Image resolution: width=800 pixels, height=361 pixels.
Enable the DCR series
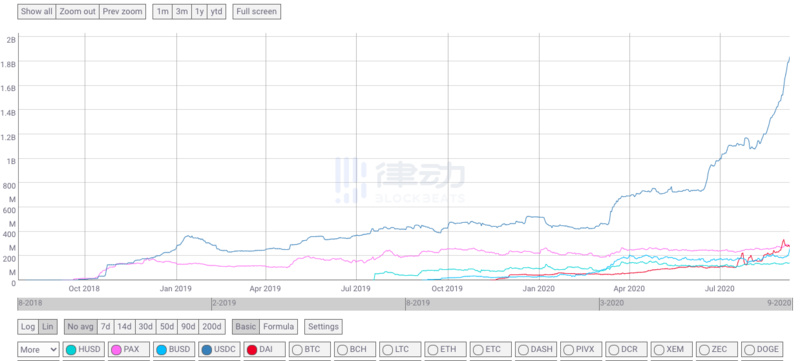627,350
